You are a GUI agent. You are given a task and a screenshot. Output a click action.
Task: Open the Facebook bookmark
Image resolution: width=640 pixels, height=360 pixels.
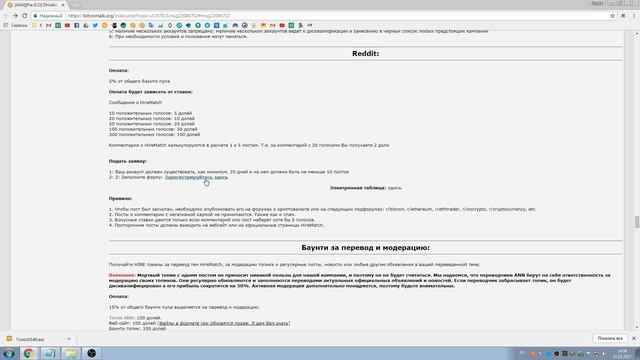click(76, 25)
